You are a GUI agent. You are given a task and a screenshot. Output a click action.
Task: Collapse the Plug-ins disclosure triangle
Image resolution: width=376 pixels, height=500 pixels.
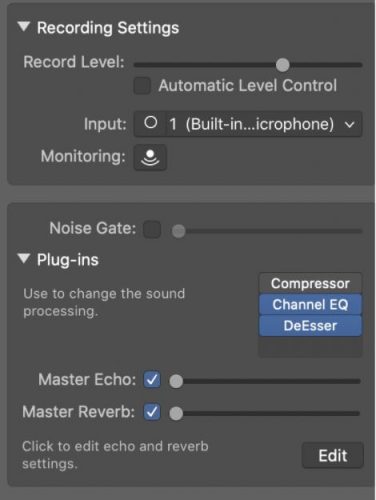pos(24,258)
